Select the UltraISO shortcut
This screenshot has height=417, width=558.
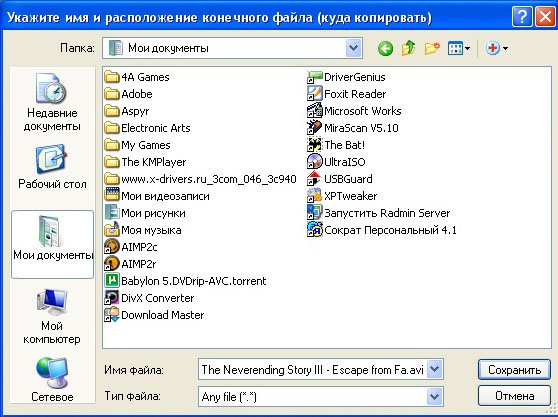[x=336, y=162]
